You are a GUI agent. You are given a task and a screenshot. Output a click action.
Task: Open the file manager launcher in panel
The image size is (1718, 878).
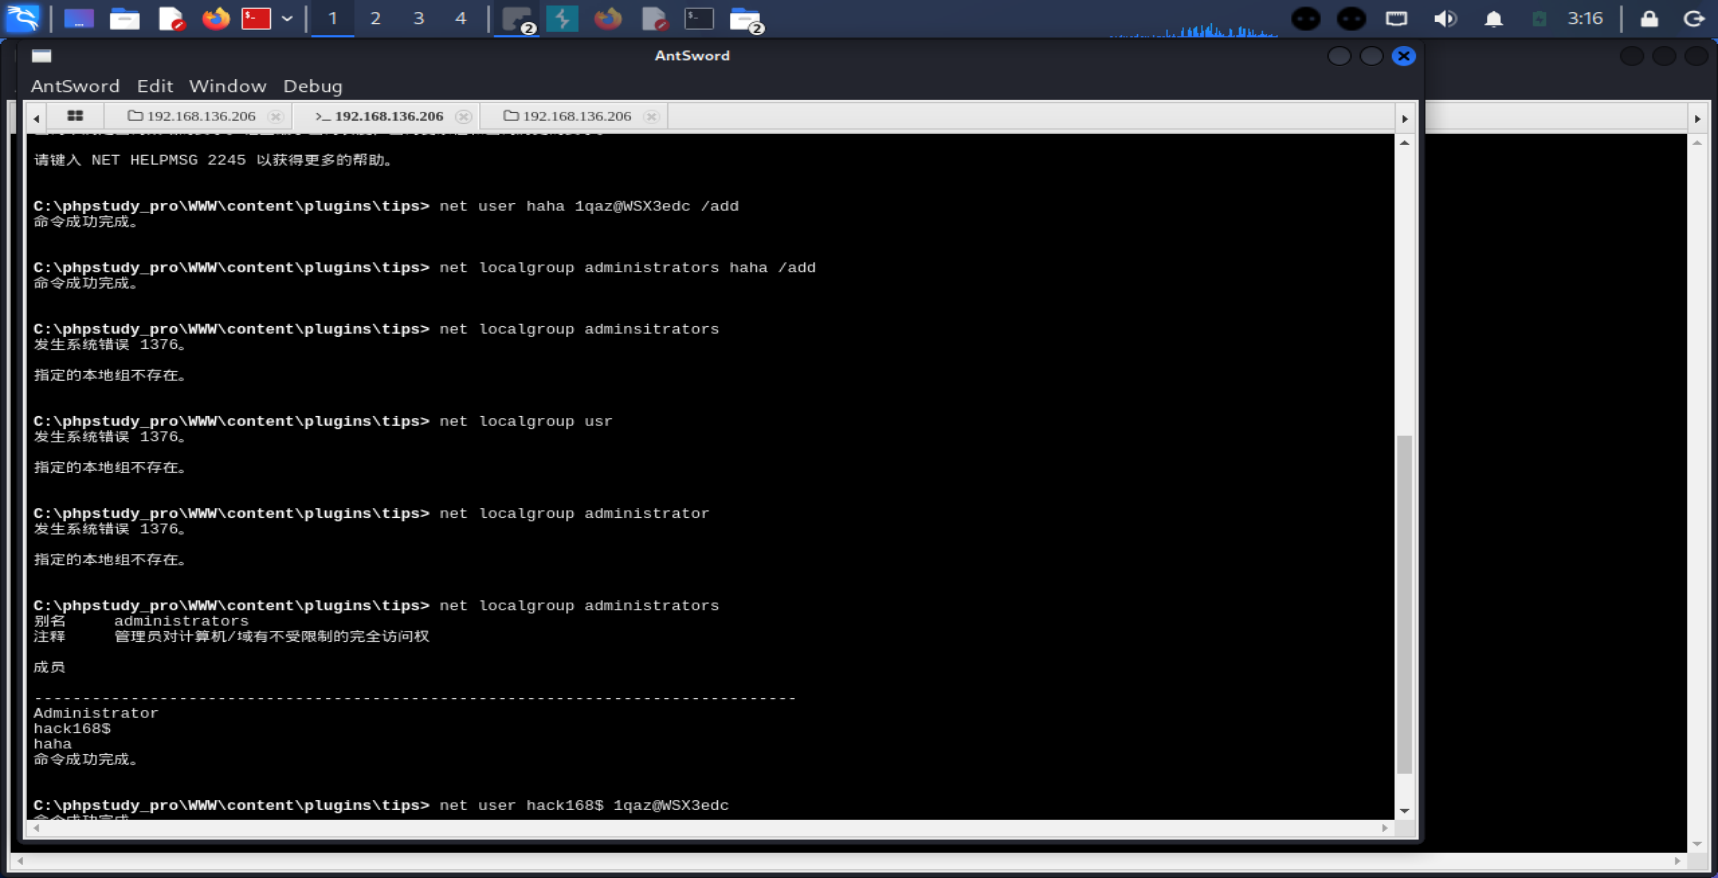(x=124, y=18)
